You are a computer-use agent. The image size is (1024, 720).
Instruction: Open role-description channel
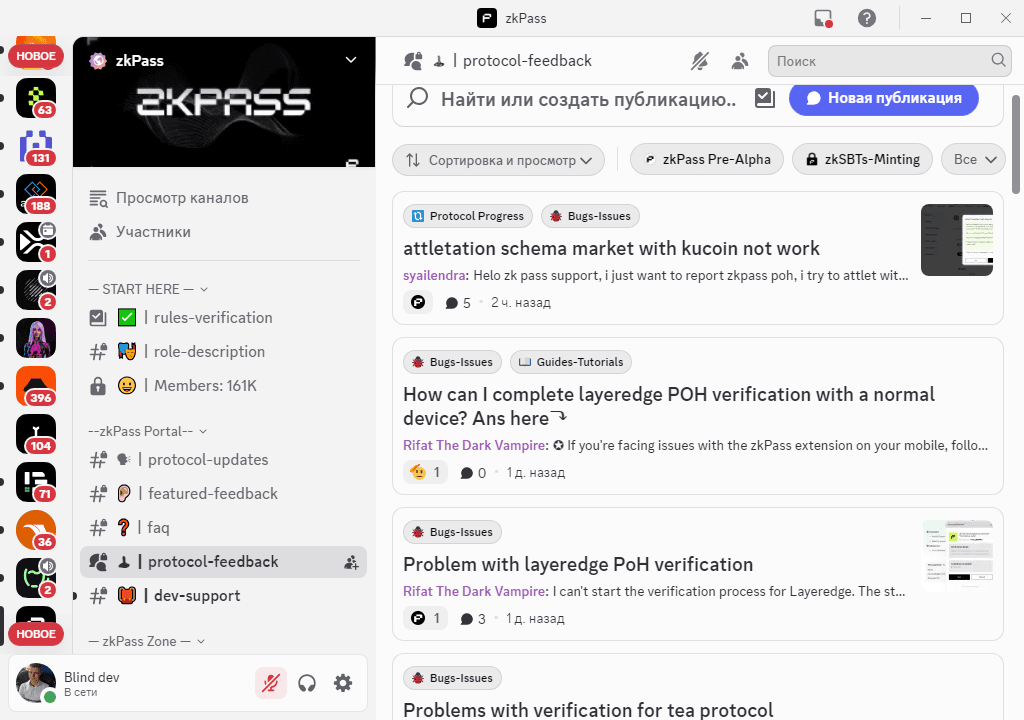(x=223, y=352)
